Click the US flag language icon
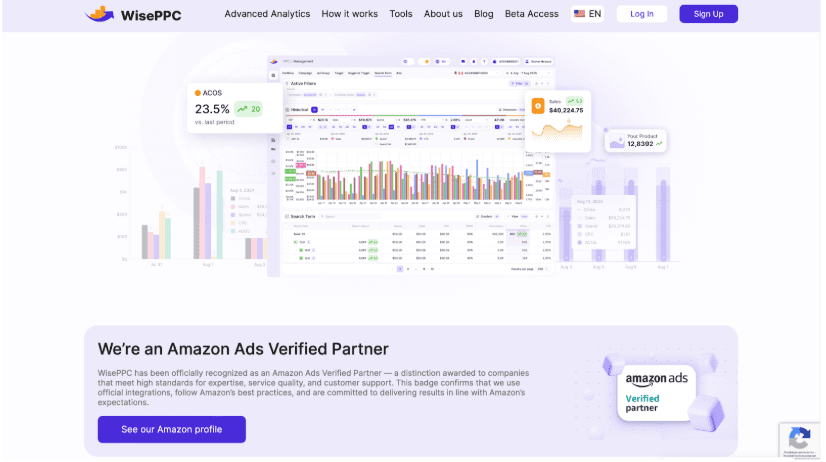 [x=579, y=14]
